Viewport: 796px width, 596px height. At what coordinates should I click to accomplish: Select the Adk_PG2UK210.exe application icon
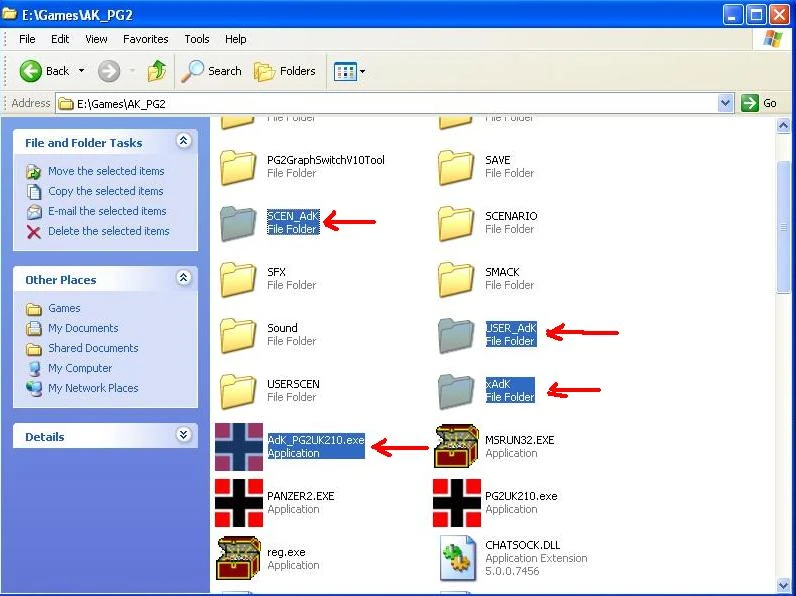(239, 447)
